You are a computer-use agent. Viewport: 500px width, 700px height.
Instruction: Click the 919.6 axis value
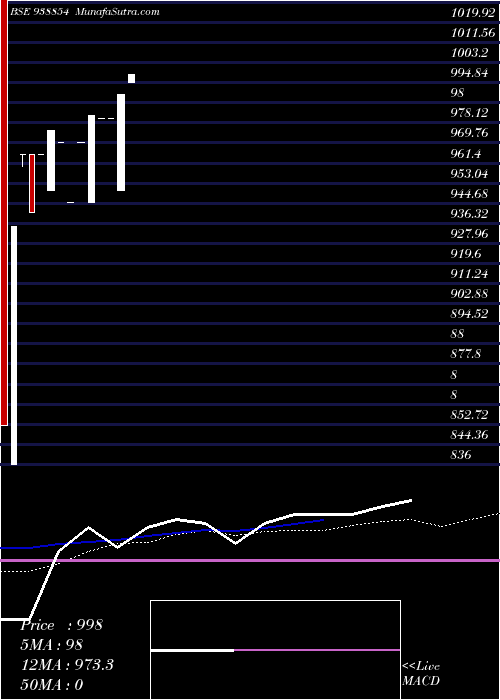tap(466, 254)
